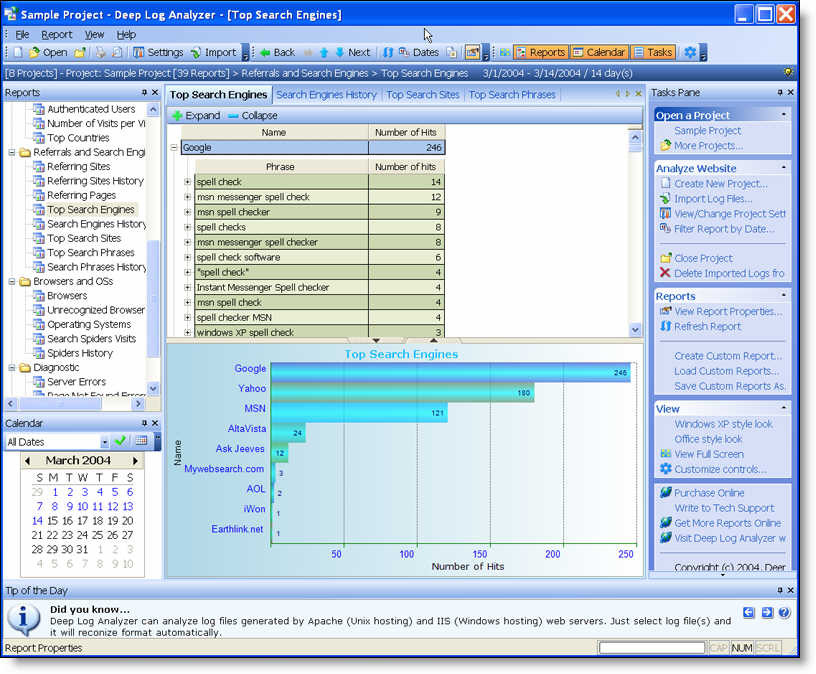The image size is (816, 674).
Task: Toggle the pin on Tip of the Day panel
Action: (780, 590)
